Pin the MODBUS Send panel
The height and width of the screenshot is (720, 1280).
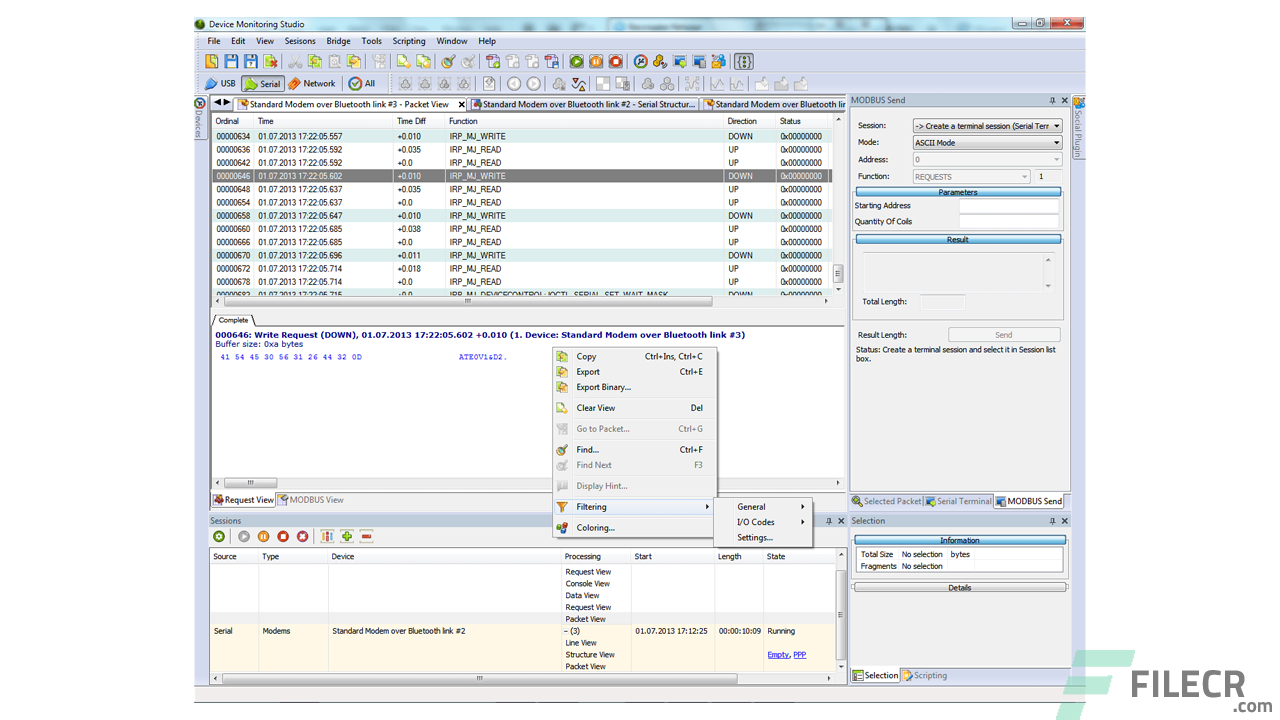[x=1052, y=101]
